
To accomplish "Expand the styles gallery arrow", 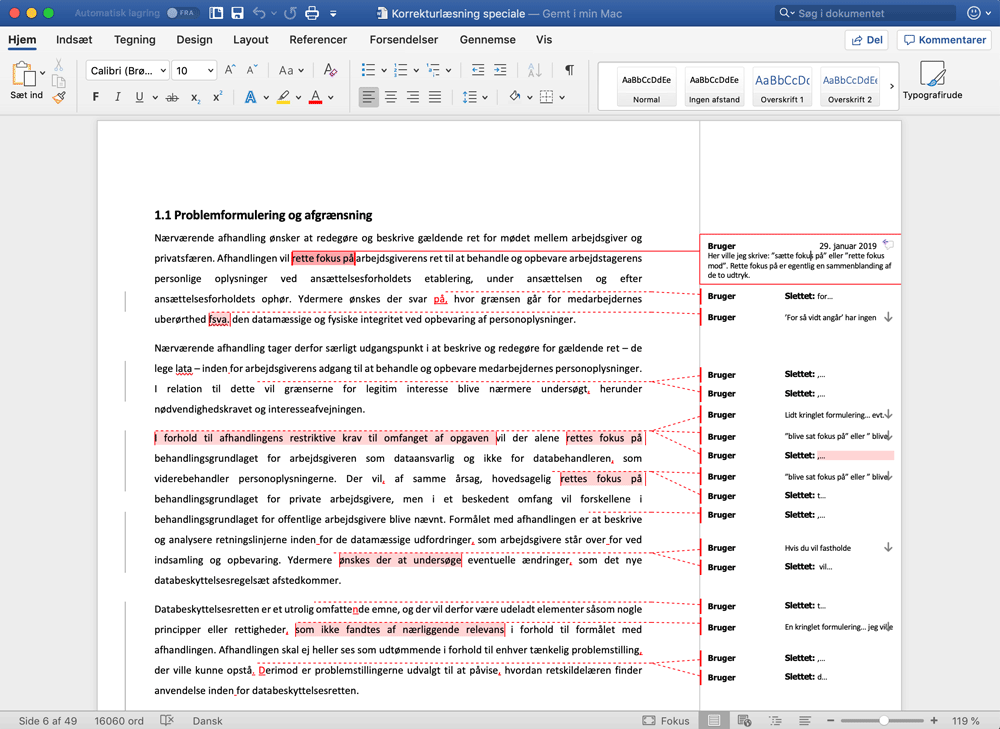I will (x=892, y=85).
